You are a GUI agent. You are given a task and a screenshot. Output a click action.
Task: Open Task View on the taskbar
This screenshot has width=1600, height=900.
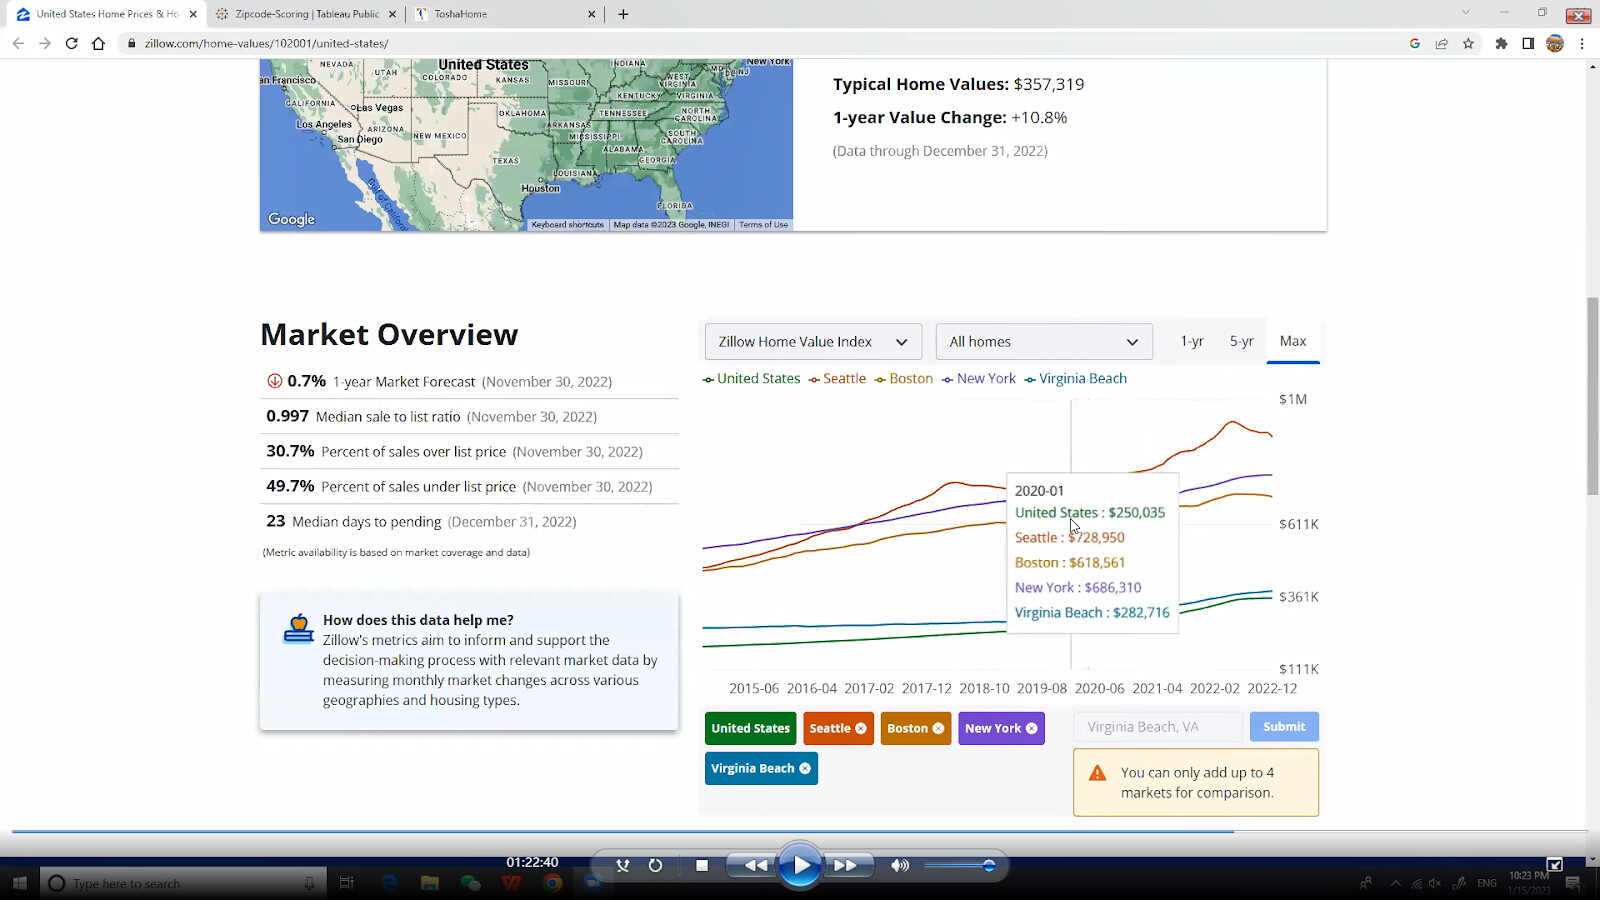[x=346, y=883]
